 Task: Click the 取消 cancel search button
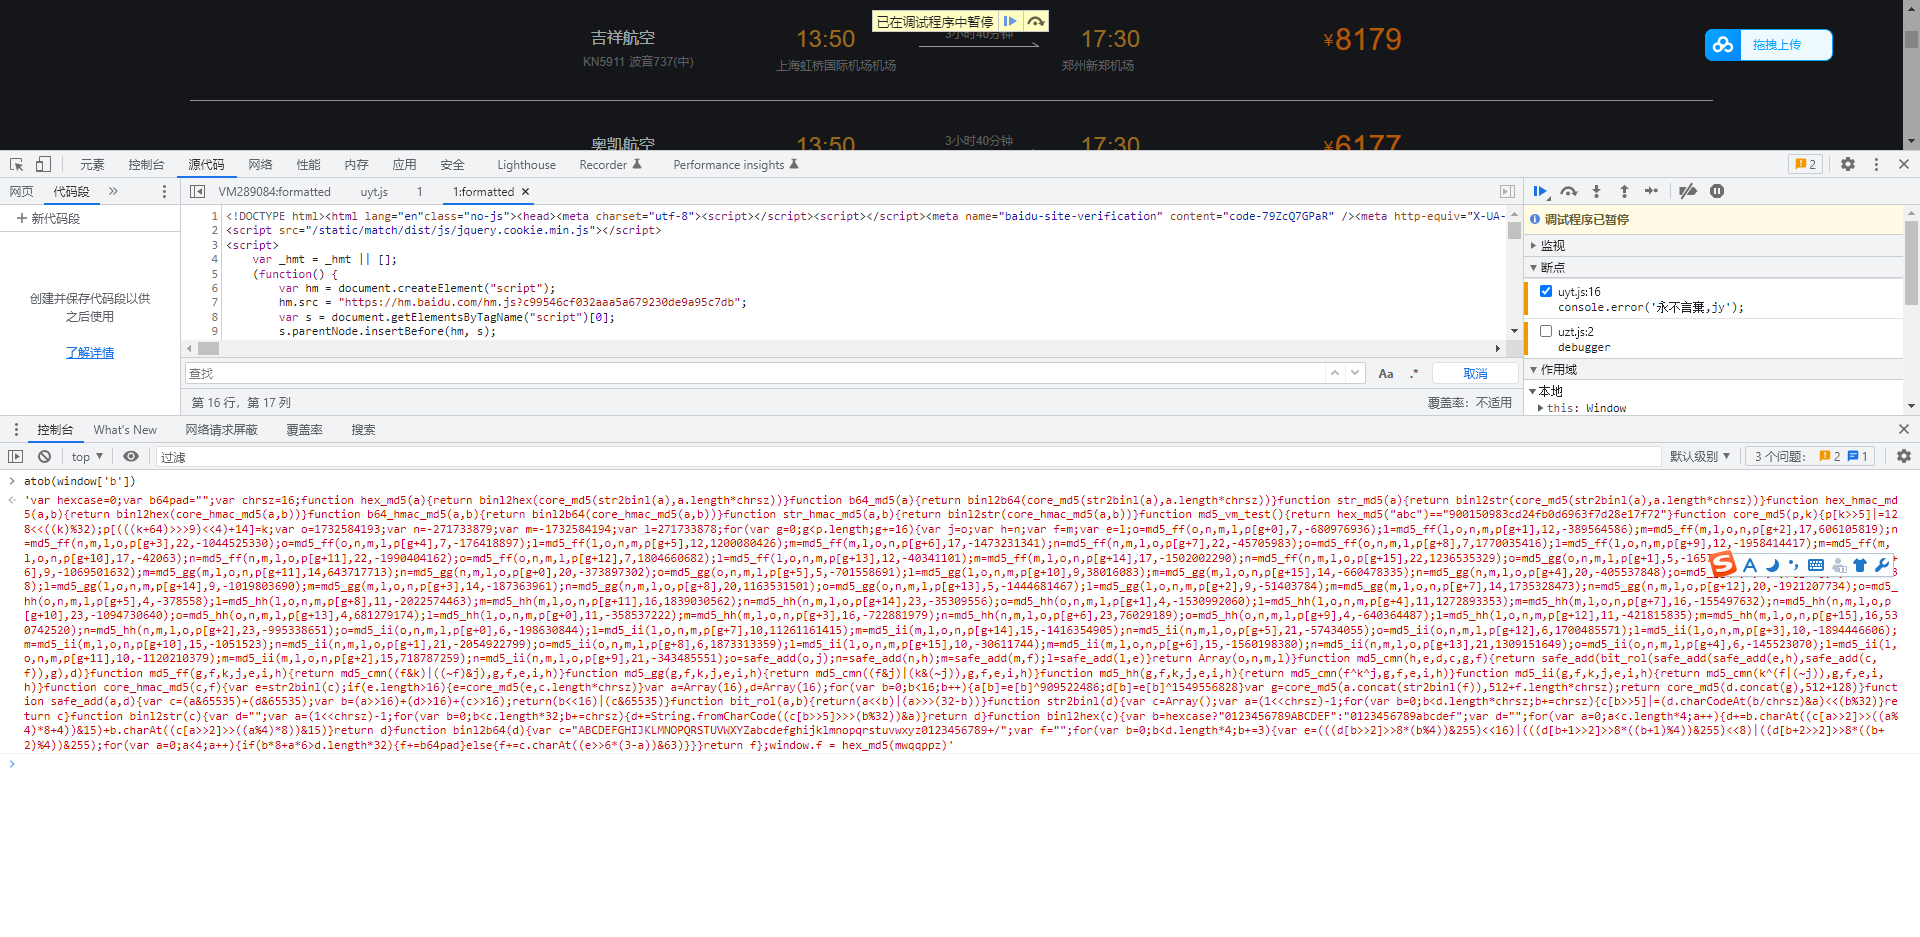[x=1475, y=373]
